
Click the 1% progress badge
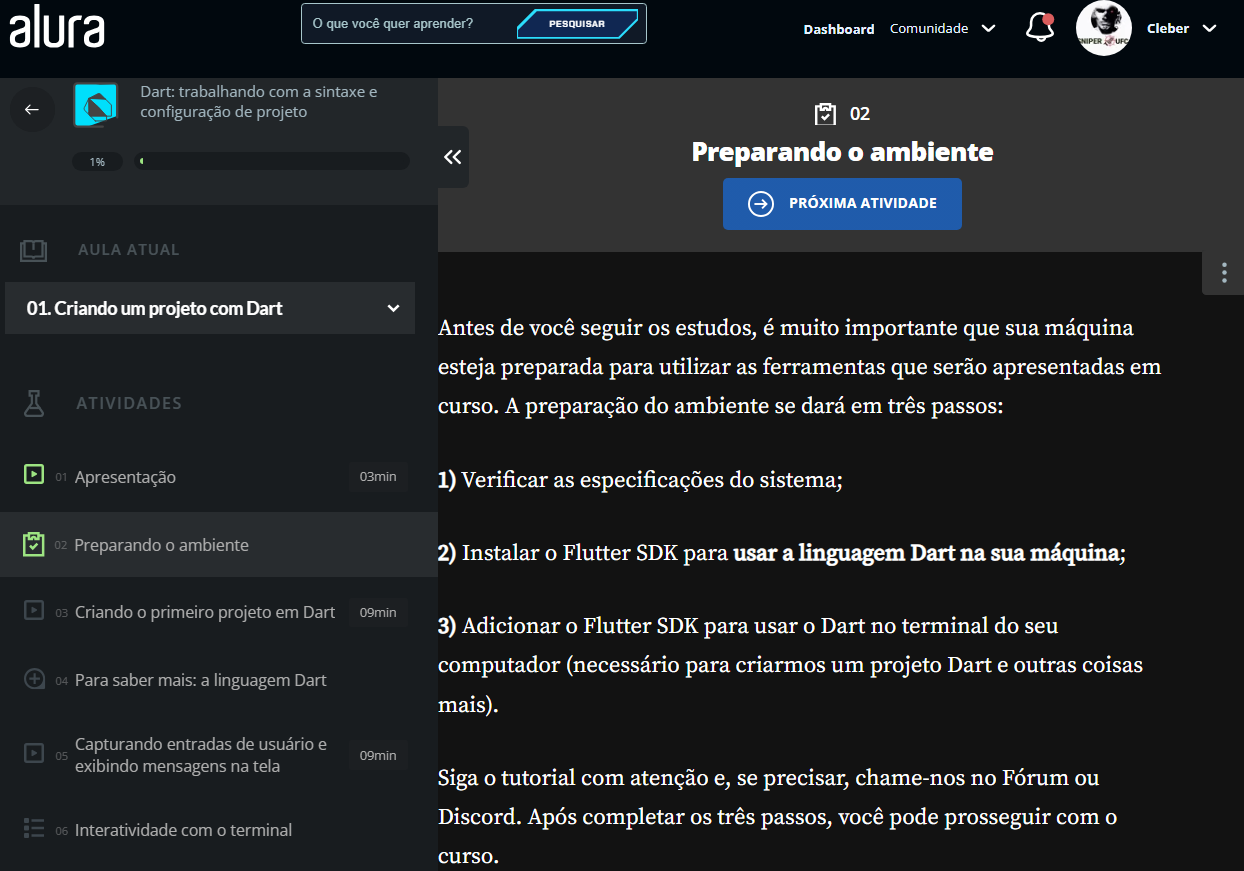coord(97,161)
